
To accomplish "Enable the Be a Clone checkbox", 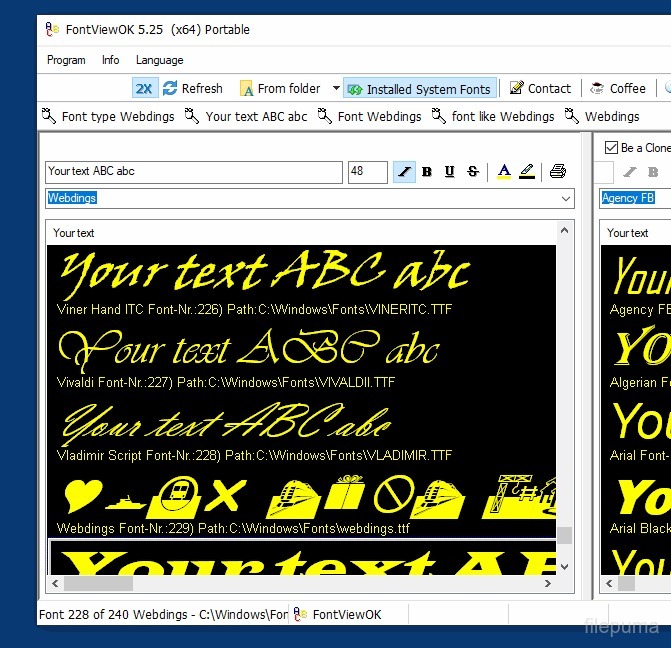I will (x=612, y=148).
